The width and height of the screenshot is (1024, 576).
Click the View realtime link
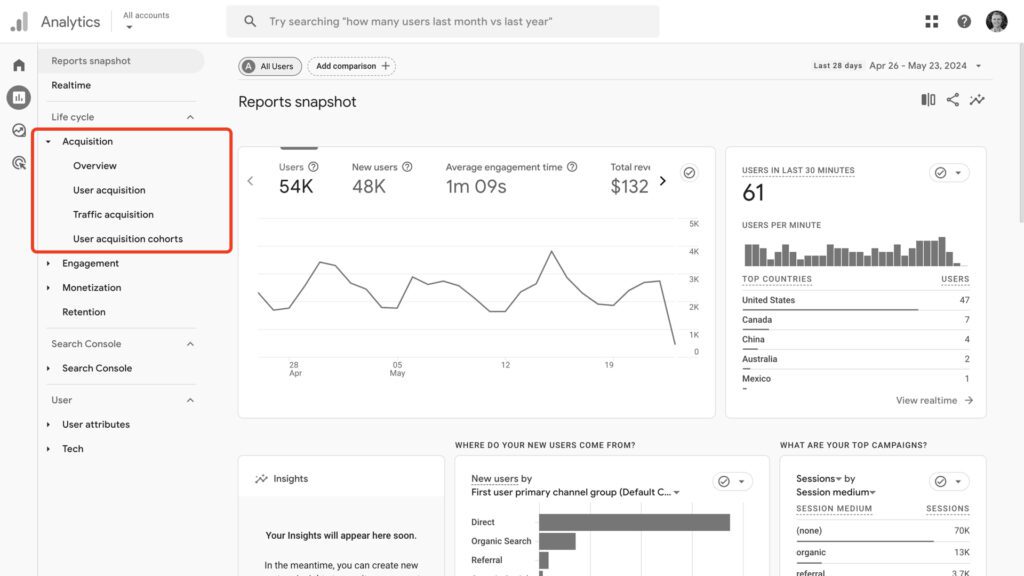[934, 400]
